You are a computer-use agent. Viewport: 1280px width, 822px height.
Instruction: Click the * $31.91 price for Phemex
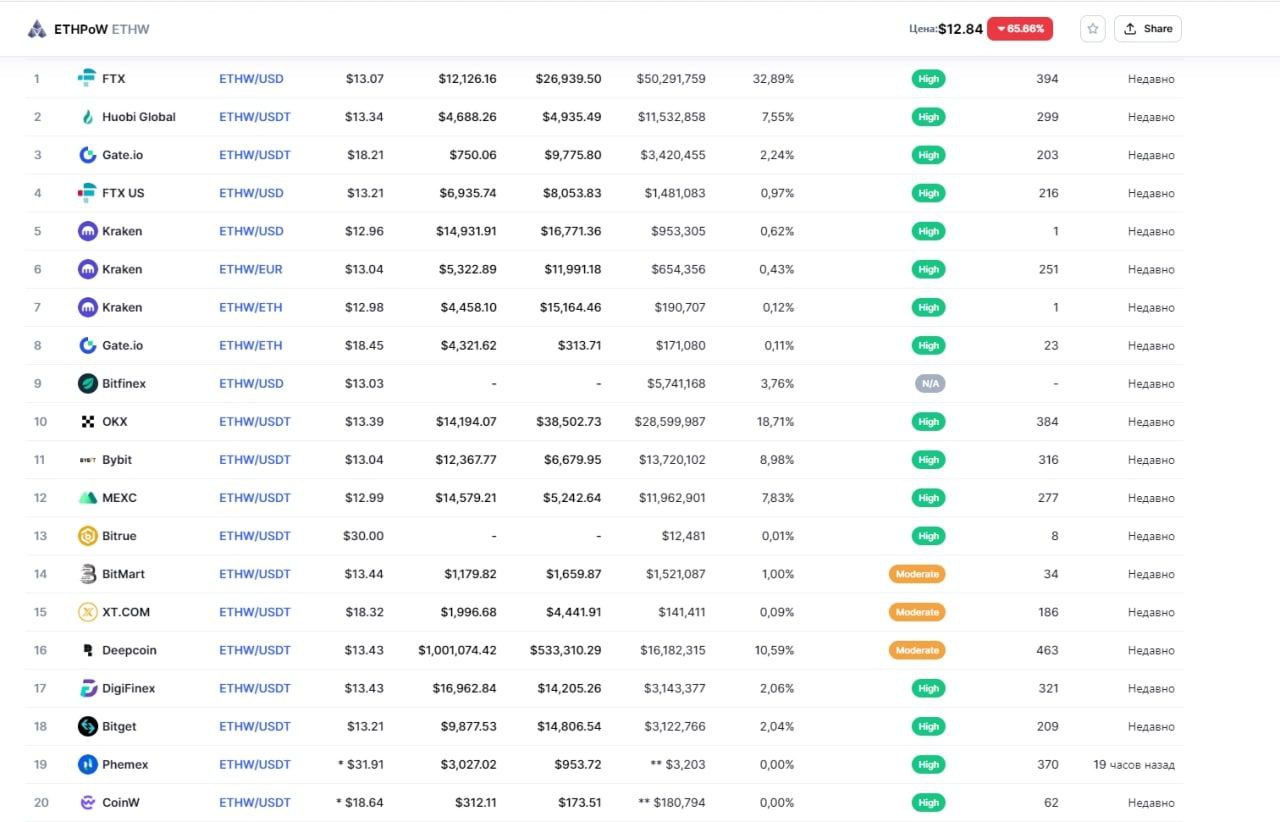(361, 764)
